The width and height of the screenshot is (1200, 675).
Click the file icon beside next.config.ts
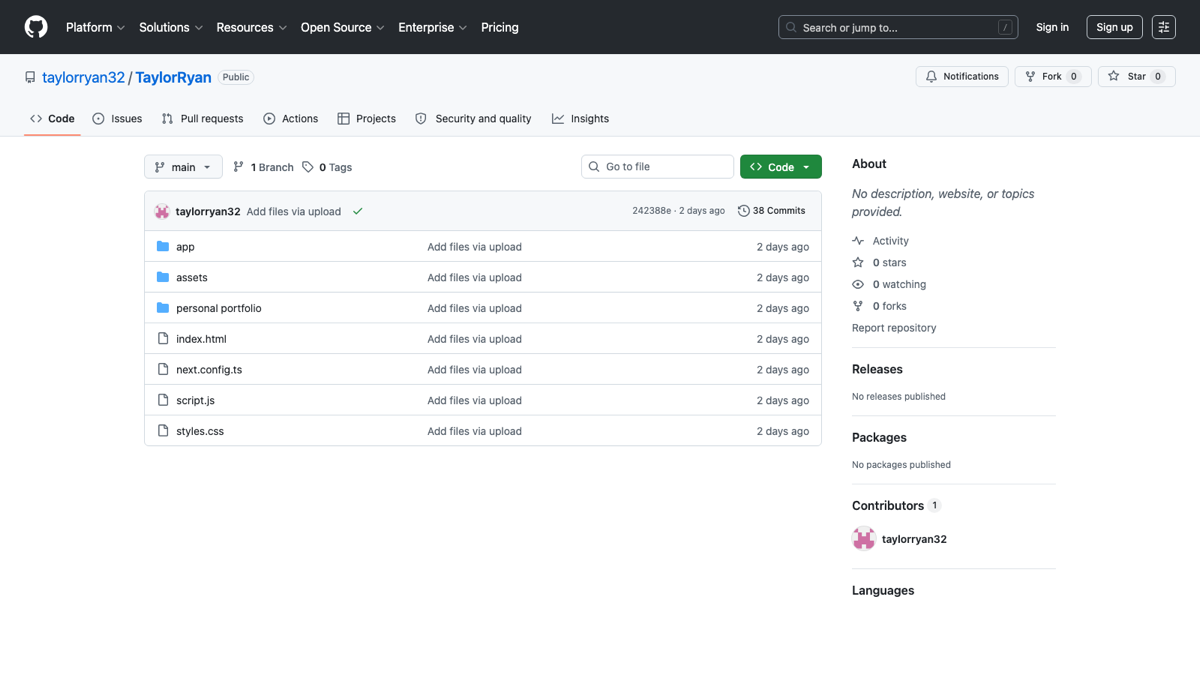click(x=163, y=369)
